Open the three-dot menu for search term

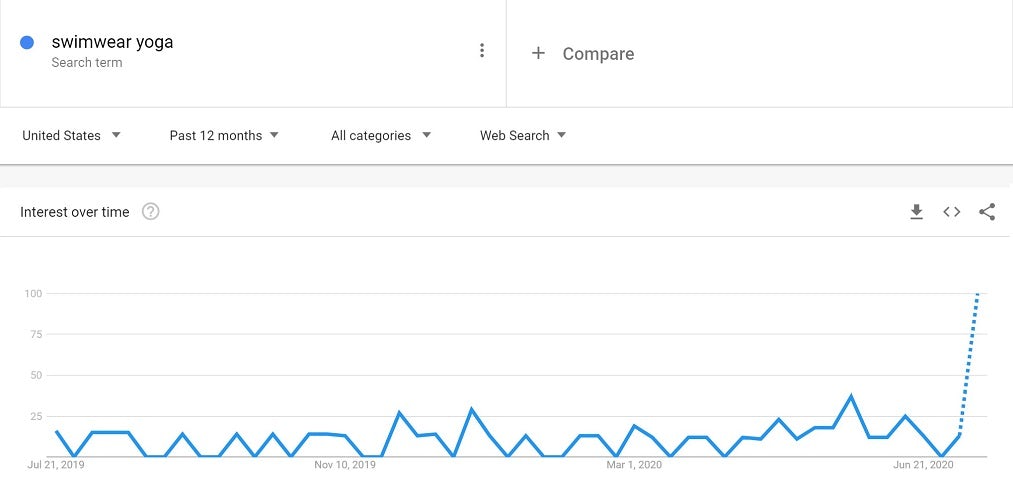[x=482, y=51]
